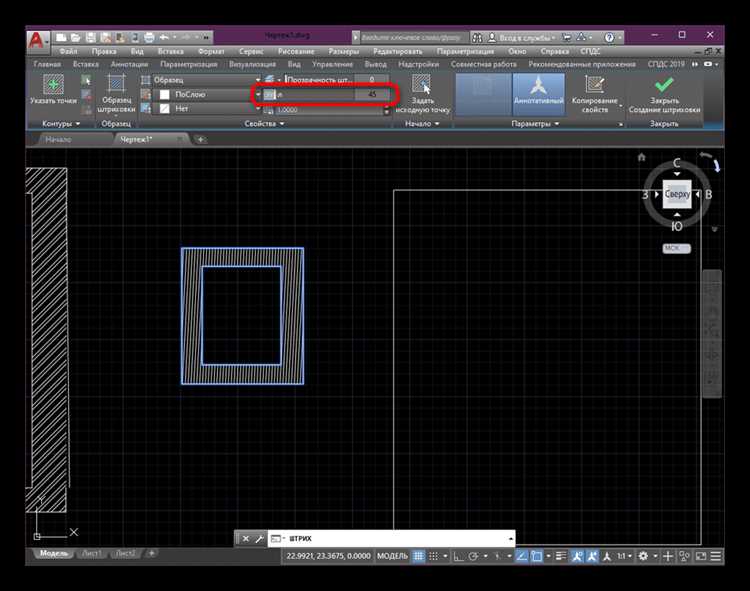Click the Select boundary objects icon in Контуры
Screen dimensions: 750x591
pyautogui.click(x=86, y=80)
